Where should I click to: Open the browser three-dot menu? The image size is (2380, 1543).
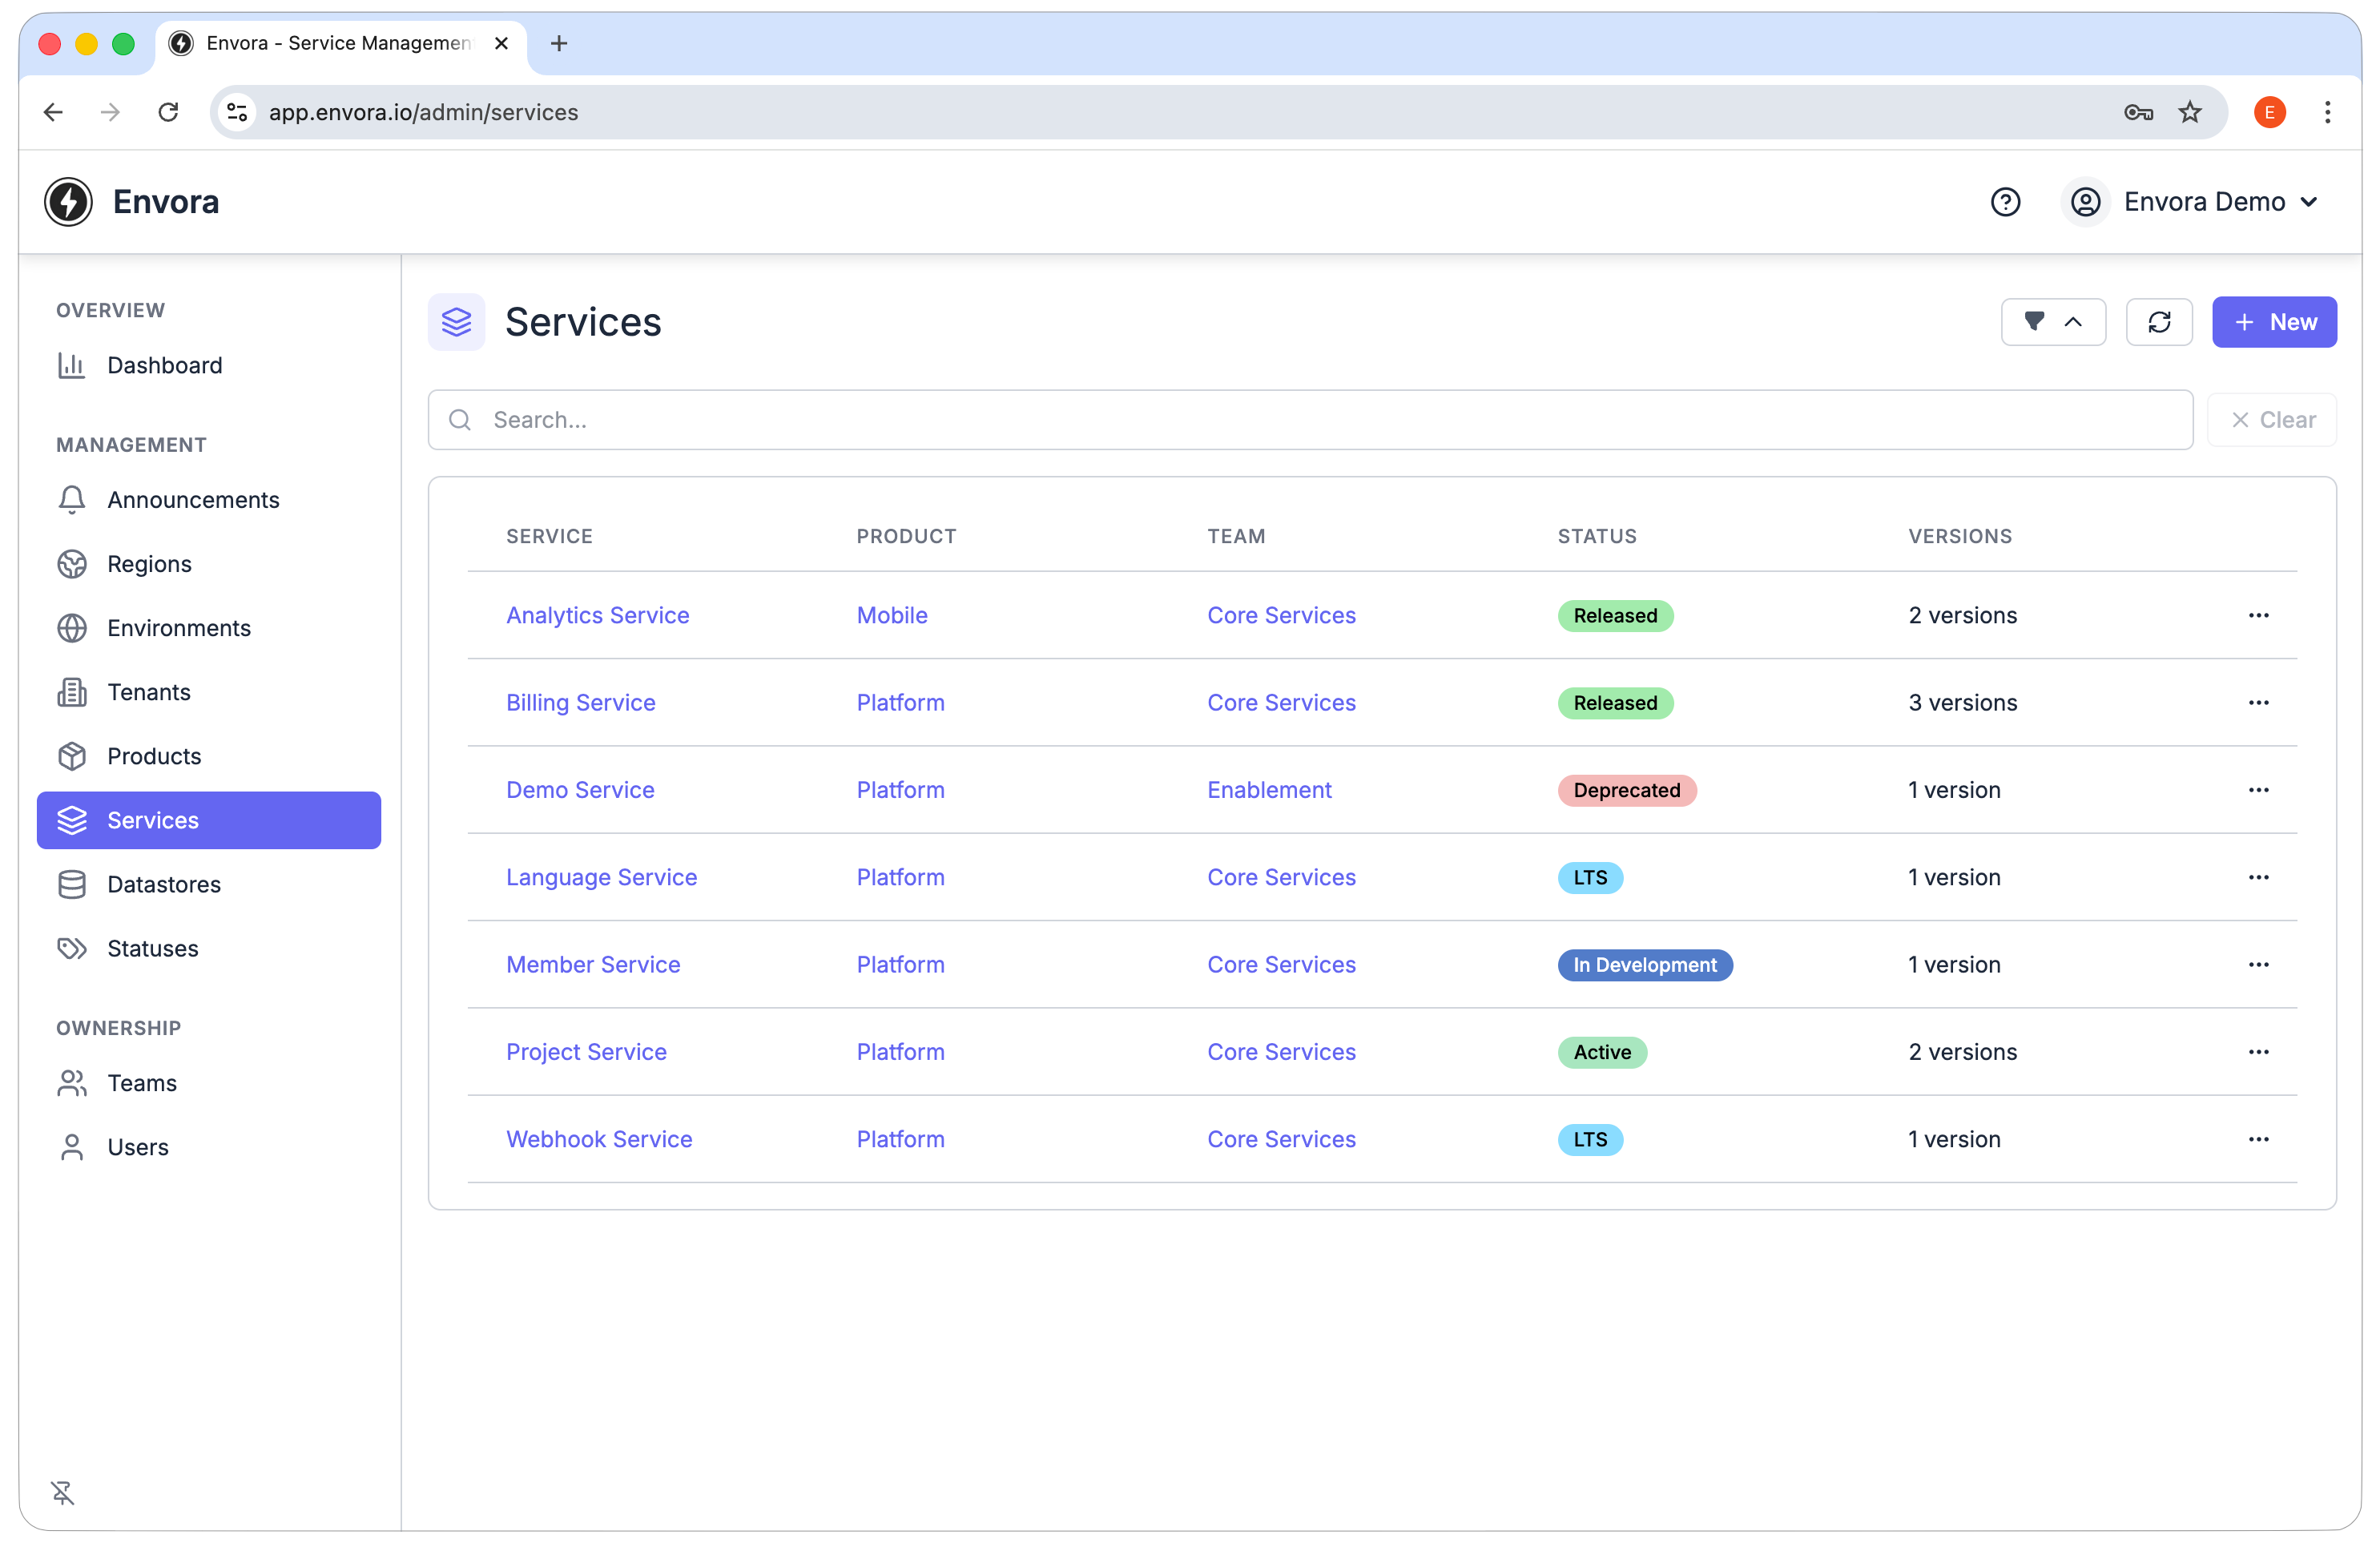pos(2327,112)
